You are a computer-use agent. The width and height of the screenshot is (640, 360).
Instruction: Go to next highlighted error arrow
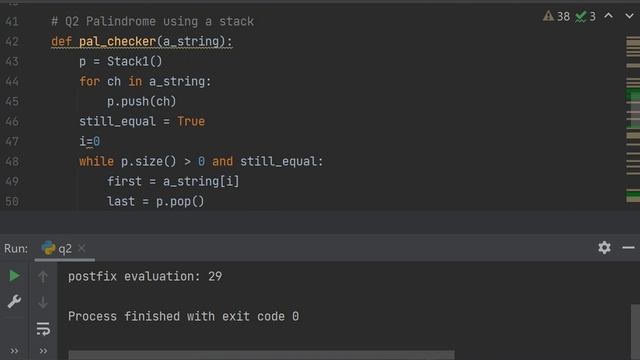(629, 16)
